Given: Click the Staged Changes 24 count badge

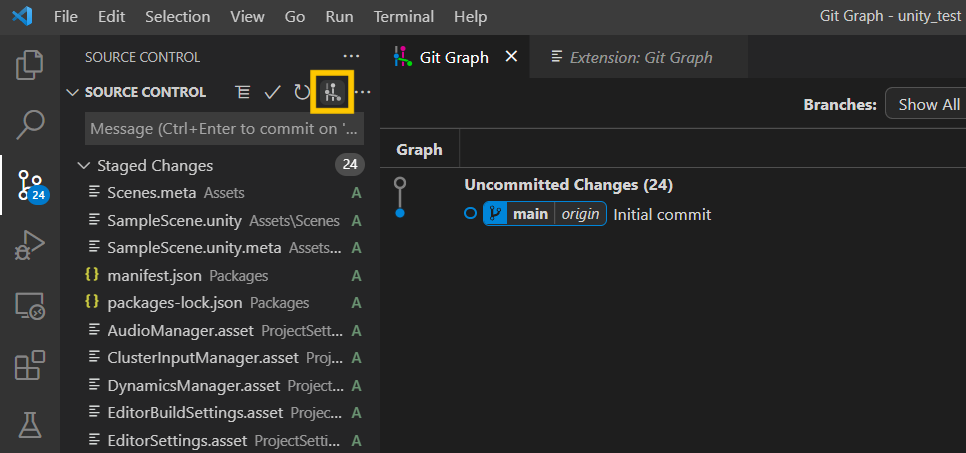Looking at the screenshot, I should click(350, 165).
